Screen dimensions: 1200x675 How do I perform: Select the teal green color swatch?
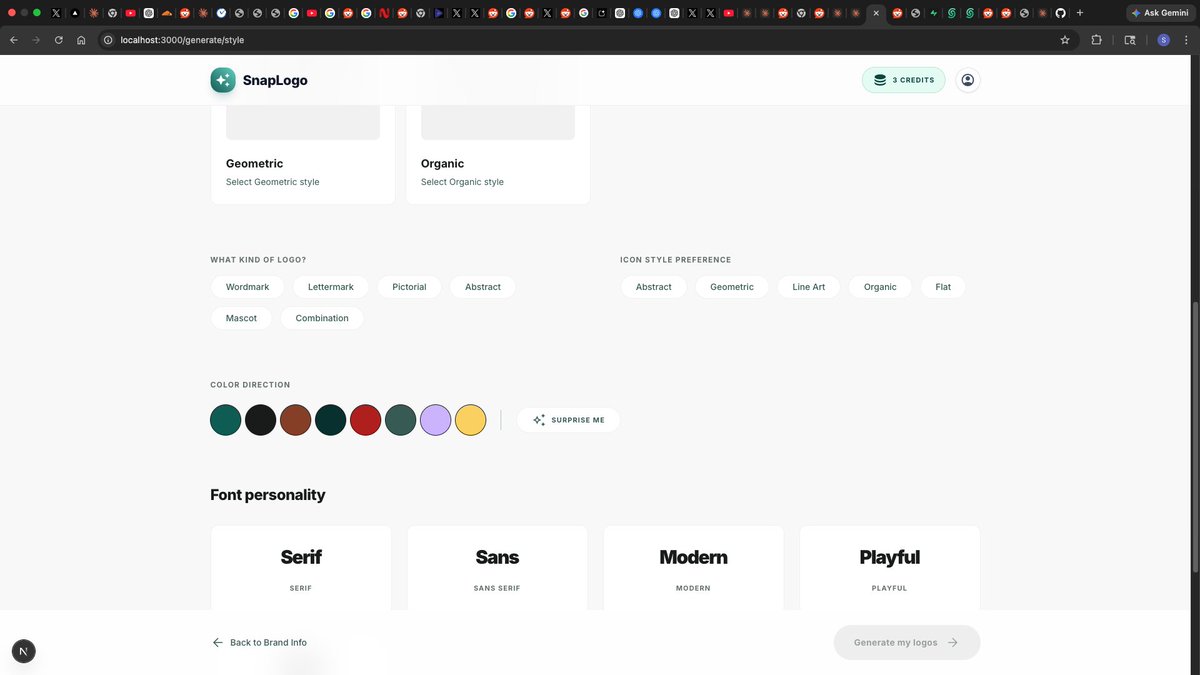(226, 420)
